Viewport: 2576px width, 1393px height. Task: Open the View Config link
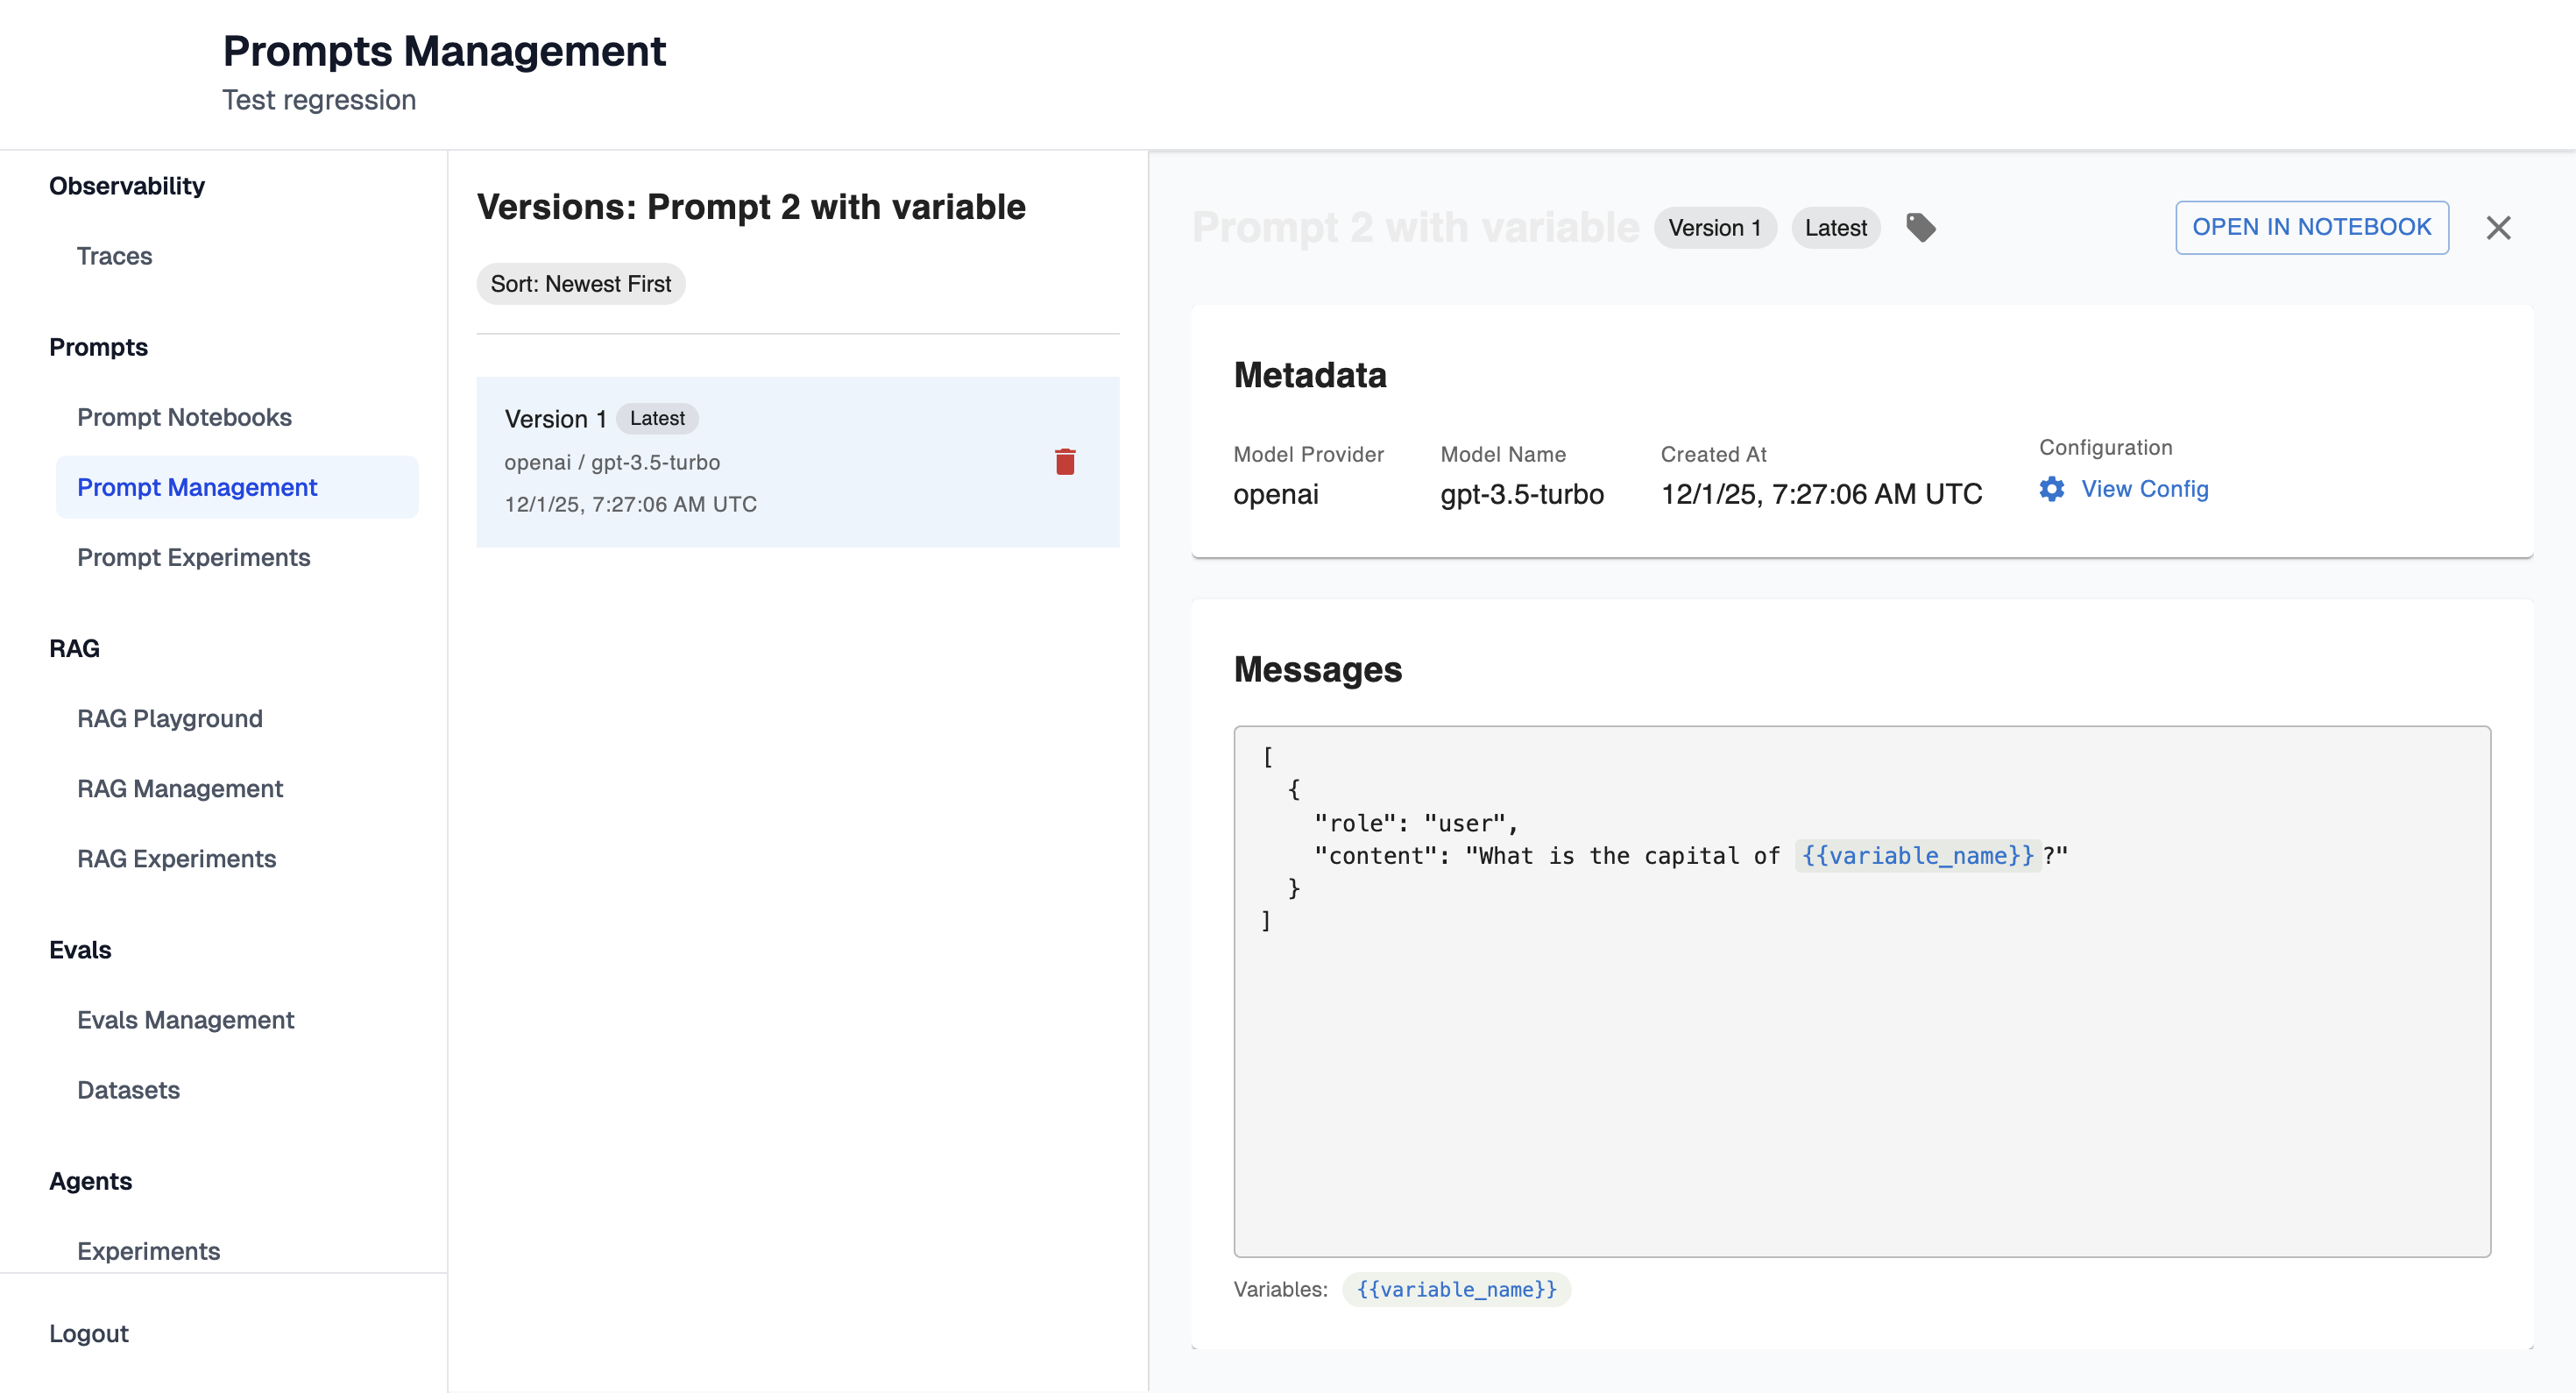click(x=2144, y=489)
